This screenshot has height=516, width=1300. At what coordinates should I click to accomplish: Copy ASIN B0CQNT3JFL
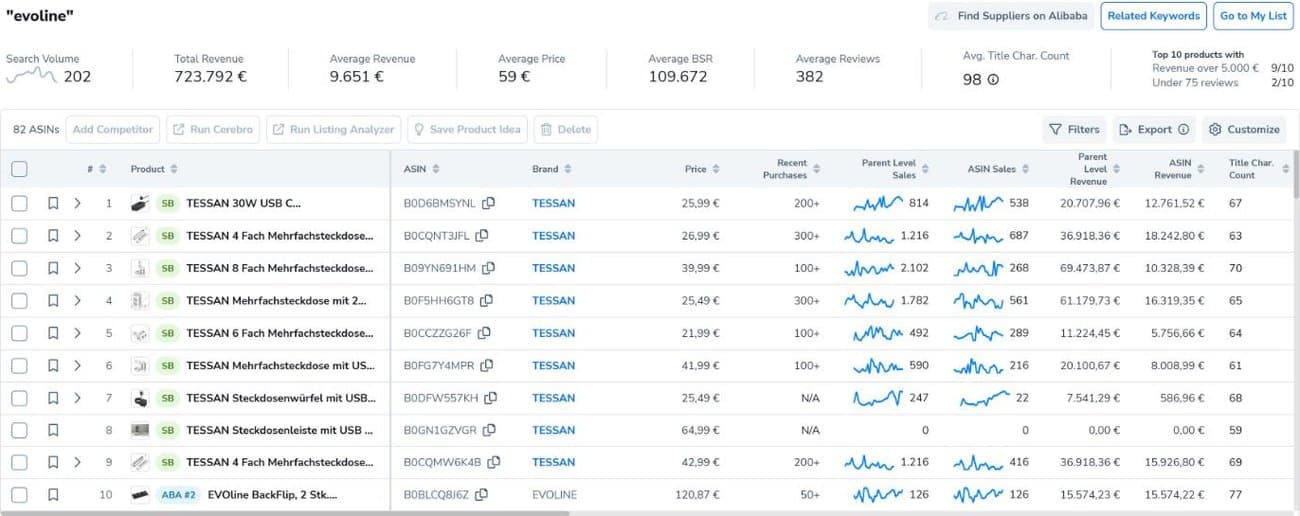click(x=482, y=236)
